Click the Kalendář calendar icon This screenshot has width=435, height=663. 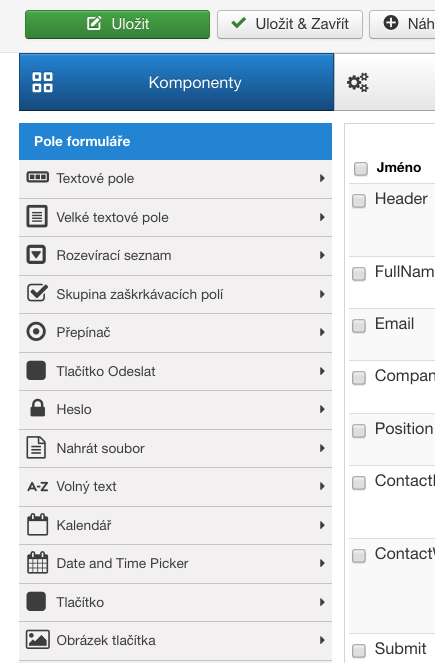pyautogui.click(x=38, y=524)
